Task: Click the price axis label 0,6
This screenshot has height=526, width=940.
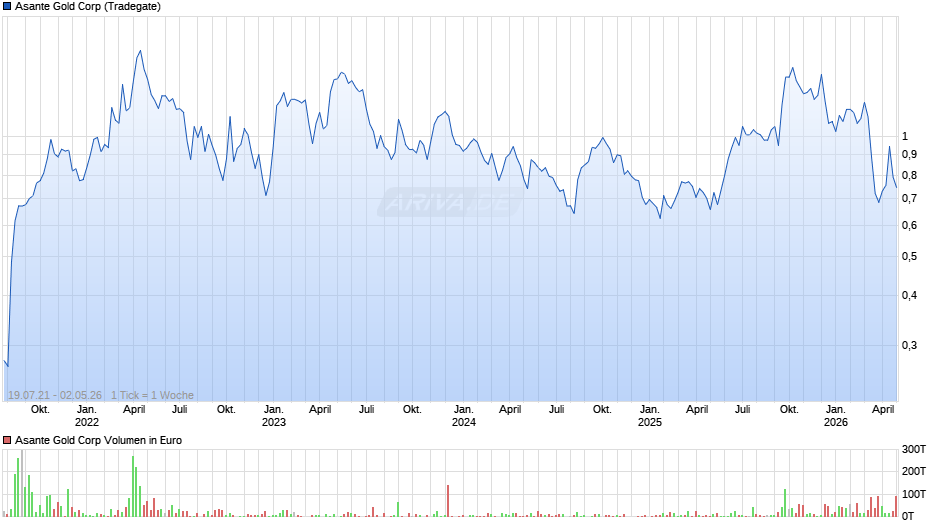Action: point(909,226)
